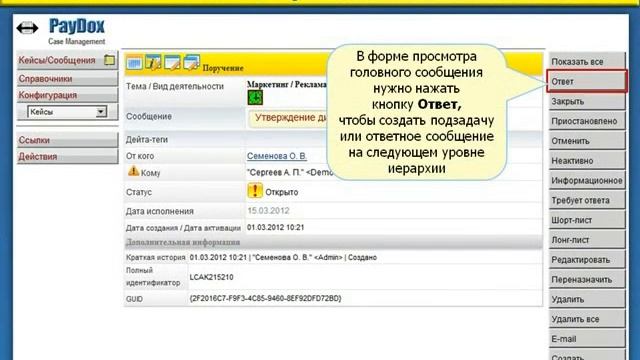The image size is (640, 360).
Task: Click the Редактировать button
Action: coord(587,260)
